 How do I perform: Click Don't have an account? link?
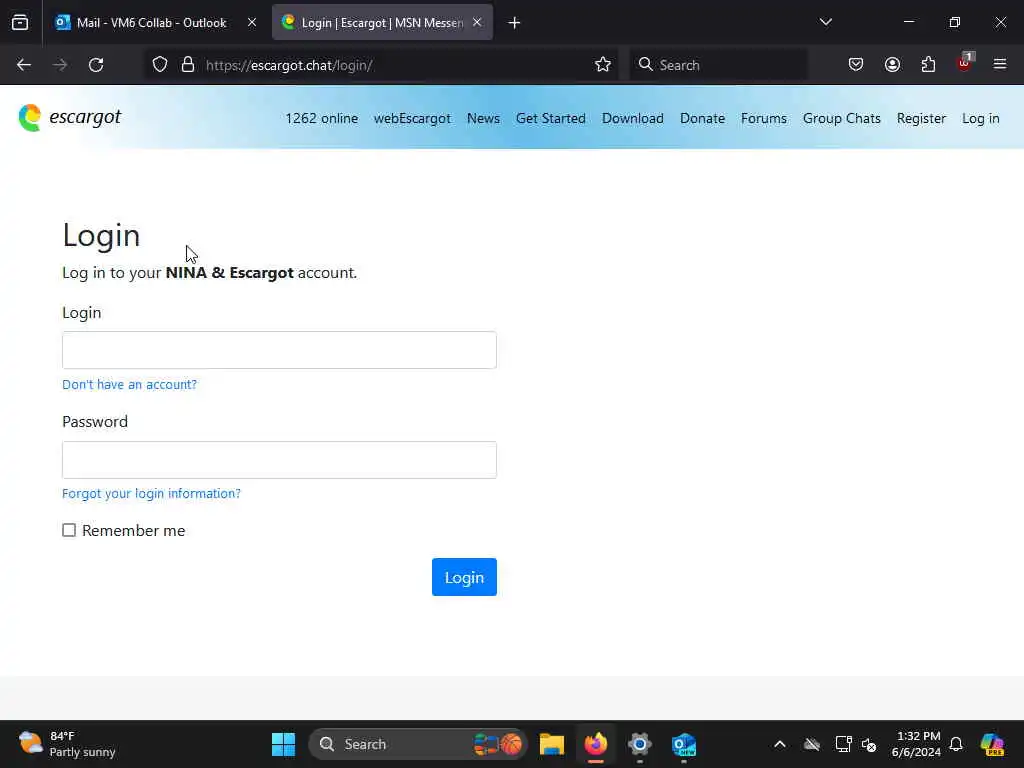pyautogui.click(x=129, y=384)
